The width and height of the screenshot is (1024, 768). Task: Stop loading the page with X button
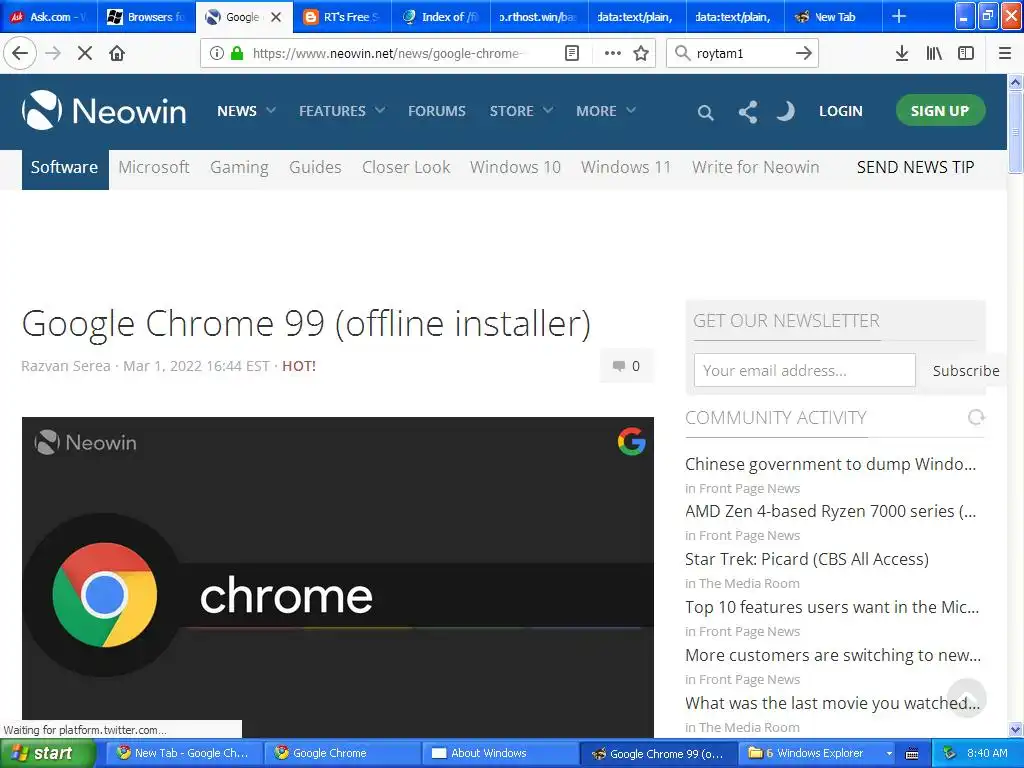tap(85, 53)
